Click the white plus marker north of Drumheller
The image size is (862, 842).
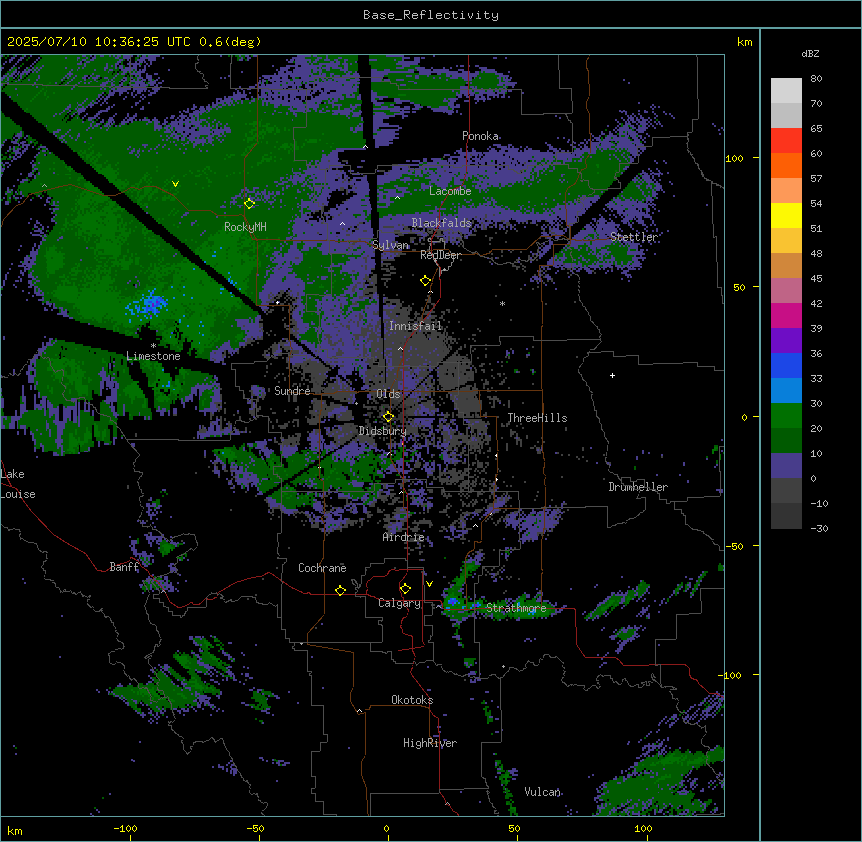[612, 375]
